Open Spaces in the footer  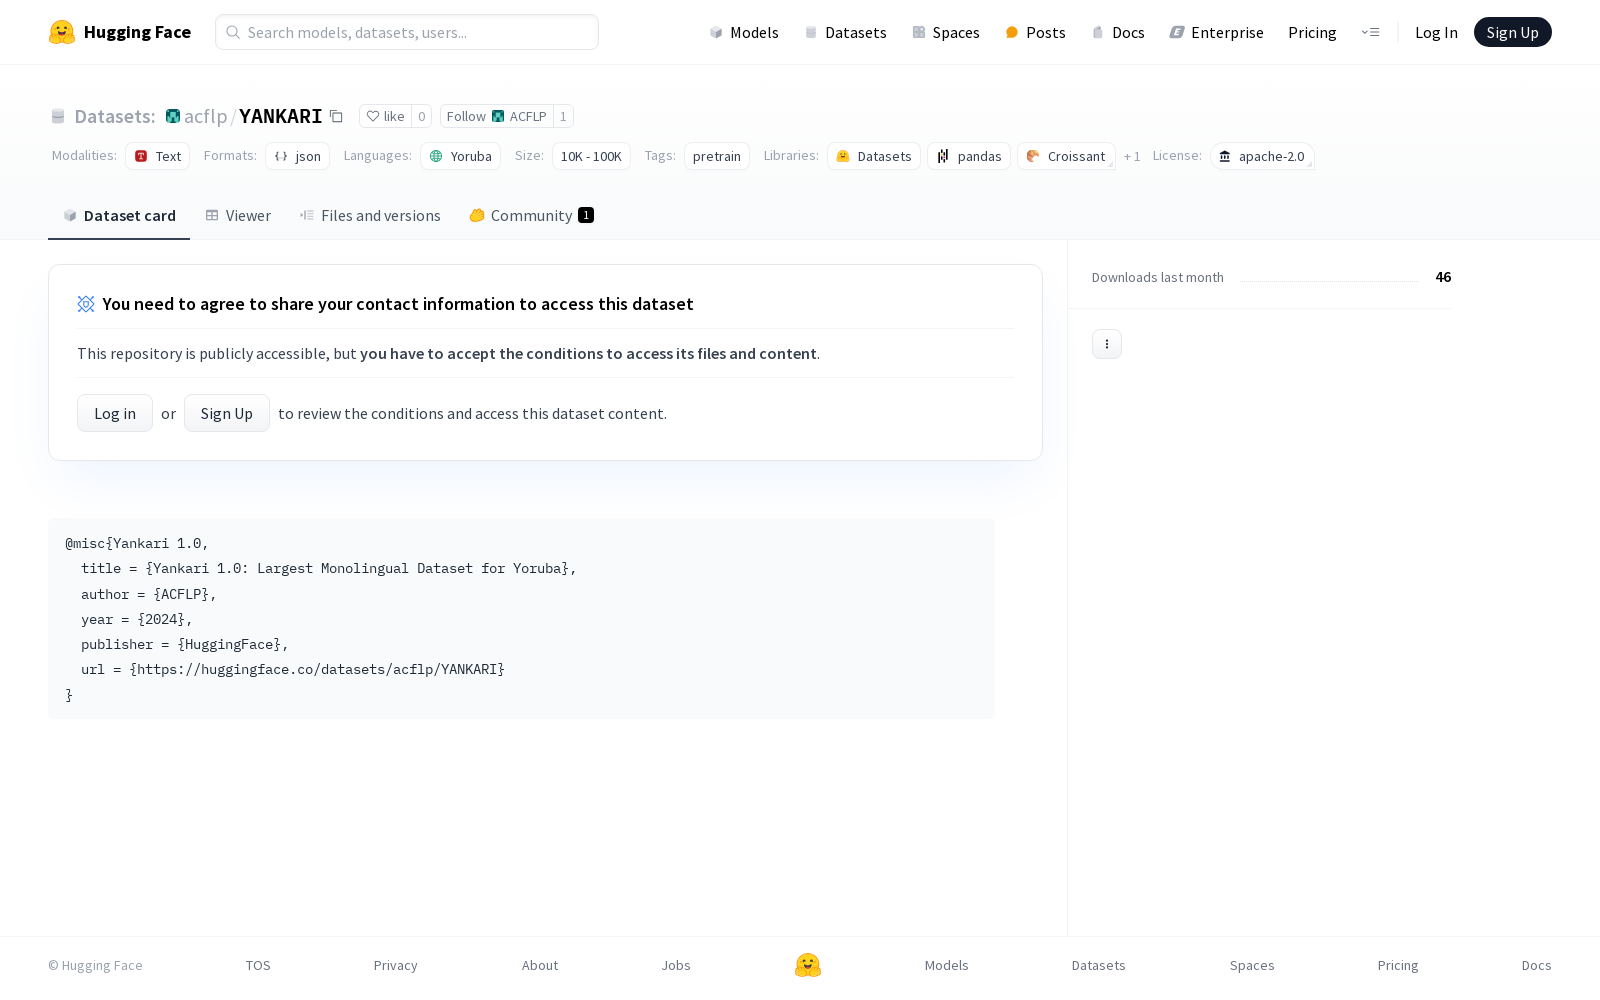pos(1252,965)
